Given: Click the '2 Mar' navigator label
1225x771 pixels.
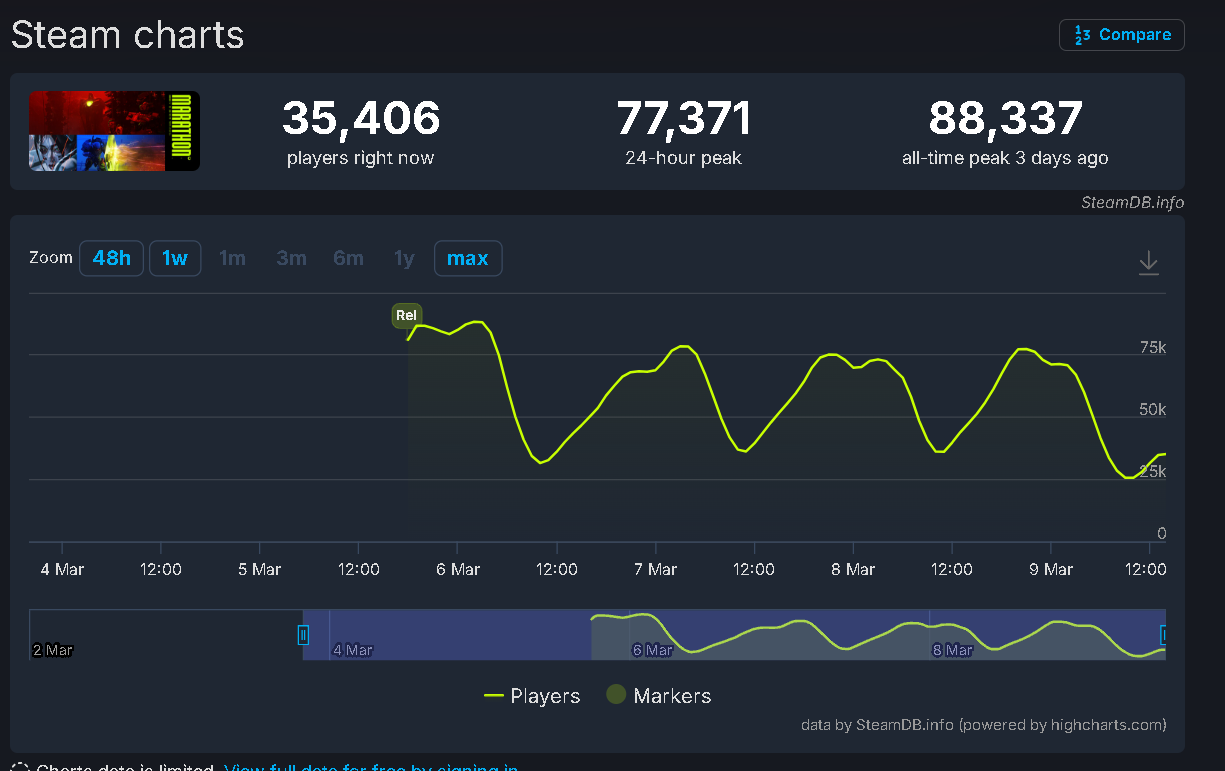Looking at the screenshot, I should [x=53, y=650].
